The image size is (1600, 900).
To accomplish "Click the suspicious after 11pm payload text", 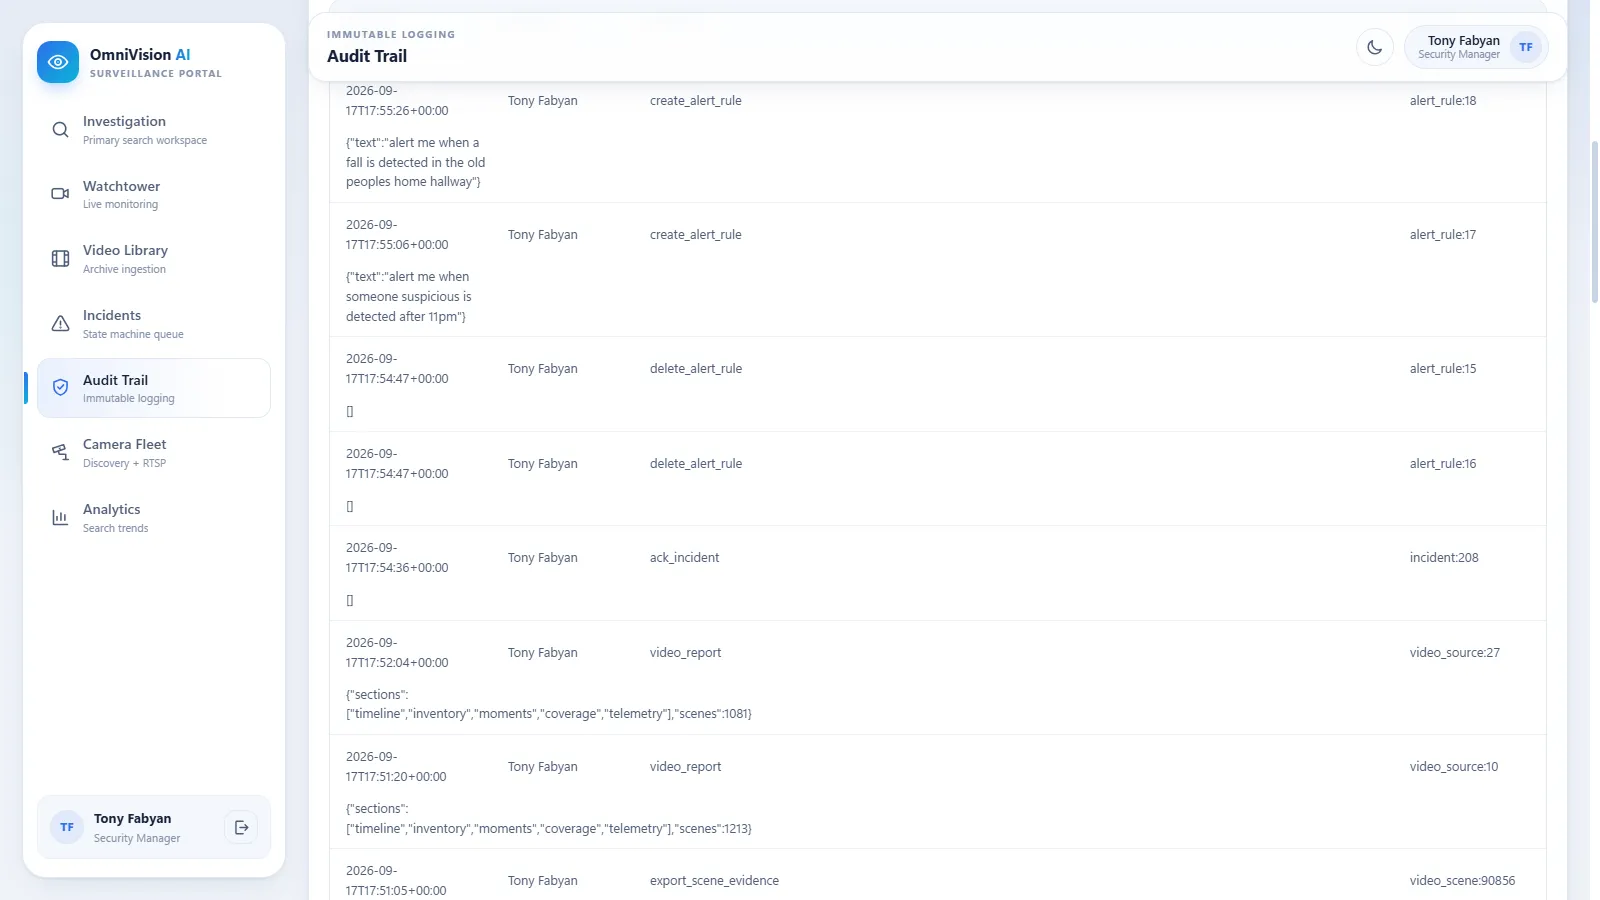I will point(408,297).
